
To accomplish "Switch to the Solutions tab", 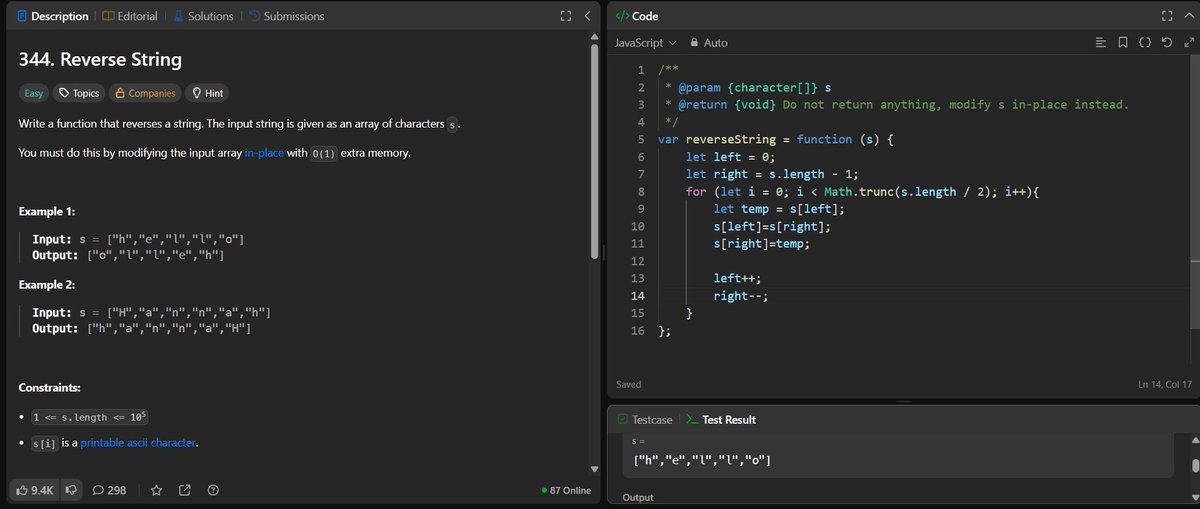I will 202,16.
